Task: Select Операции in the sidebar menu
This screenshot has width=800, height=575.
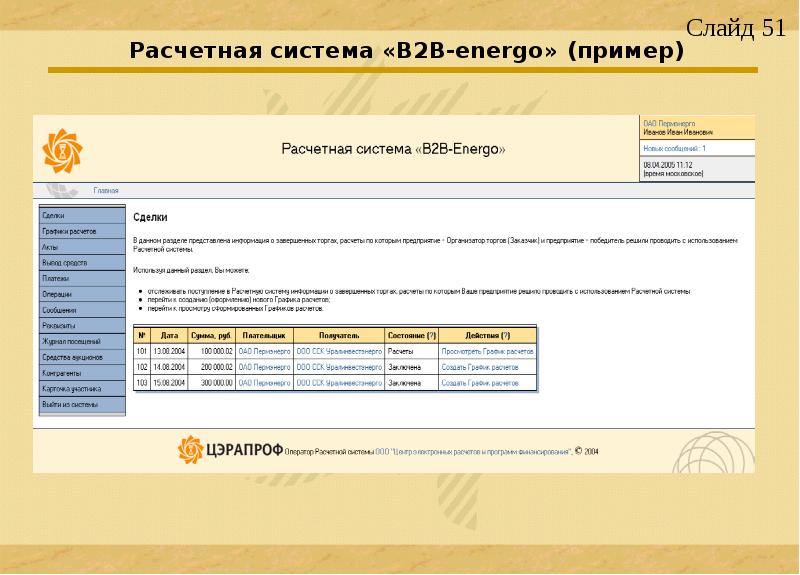Action: click(82, 294)
